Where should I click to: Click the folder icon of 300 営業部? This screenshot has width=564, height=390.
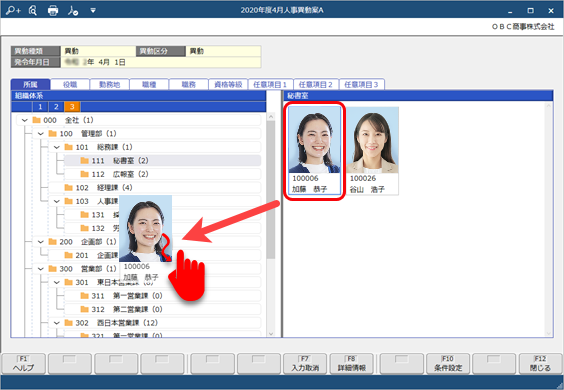[x=53, y=269]
